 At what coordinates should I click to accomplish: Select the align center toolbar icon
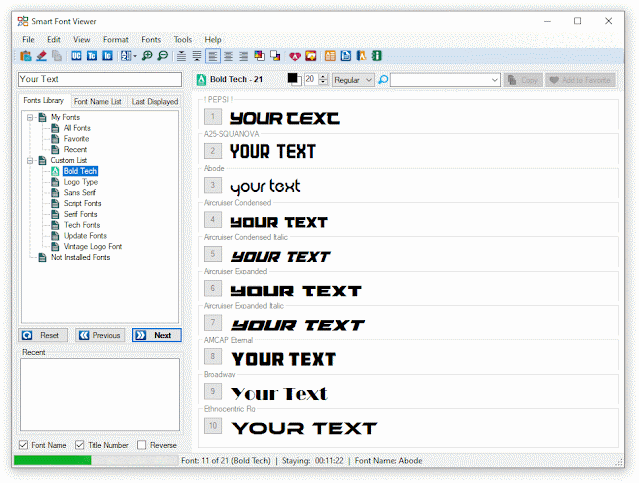pos(228,56)
